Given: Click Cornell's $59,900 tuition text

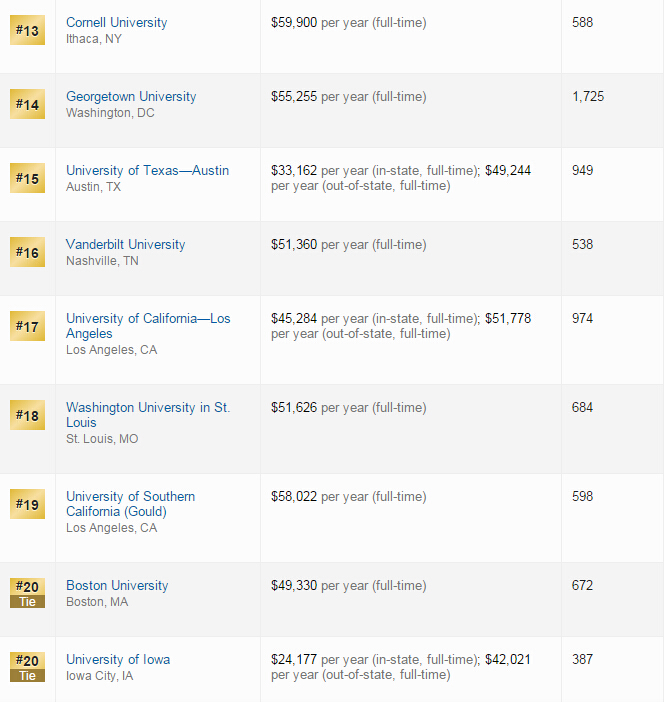Looking at the screenshot, I should pos(294,22).
